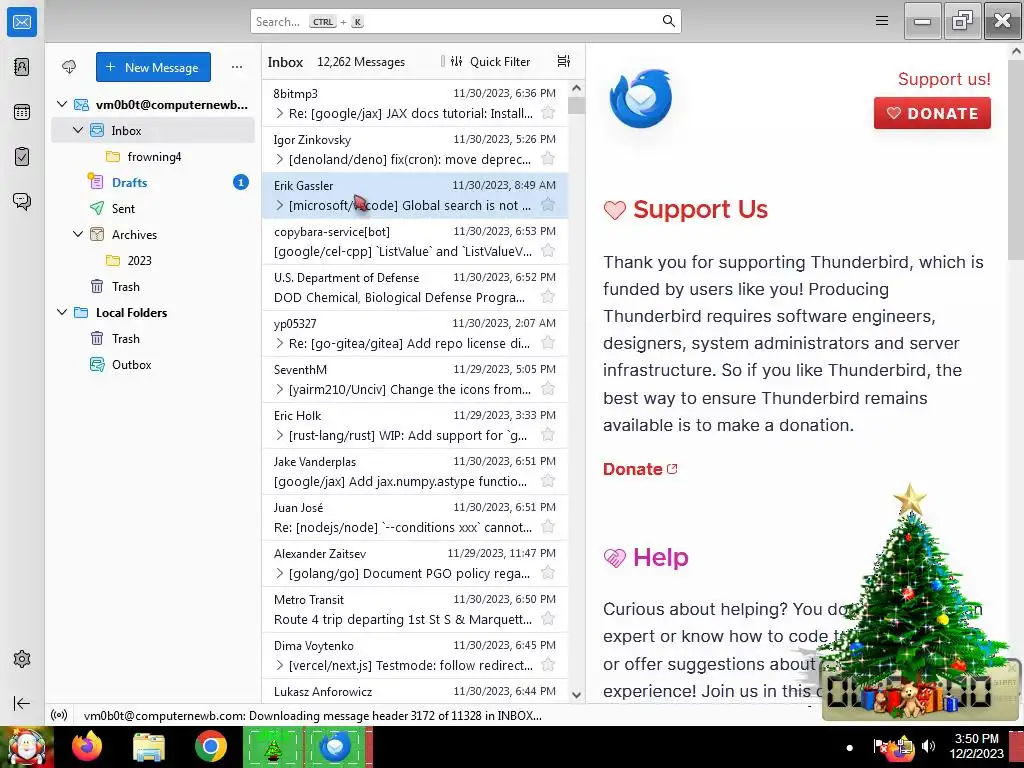Star the SeventhM message
This screenshot has height=768, width=1024.
point(548,389)
